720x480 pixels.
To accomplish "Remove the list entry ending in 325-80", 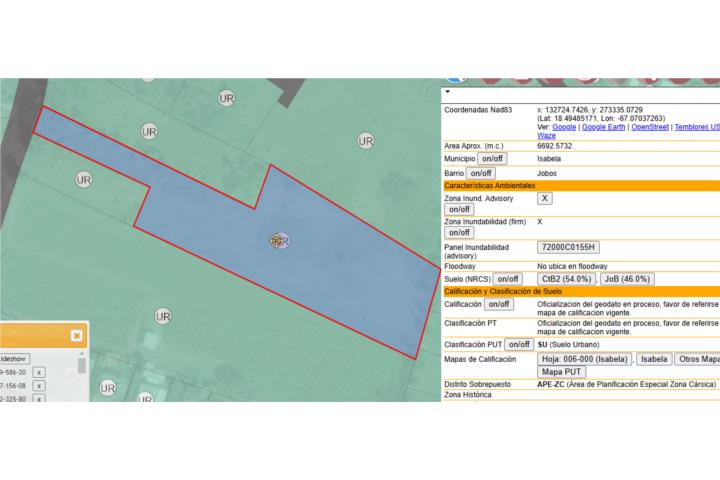I will [39, 398].
